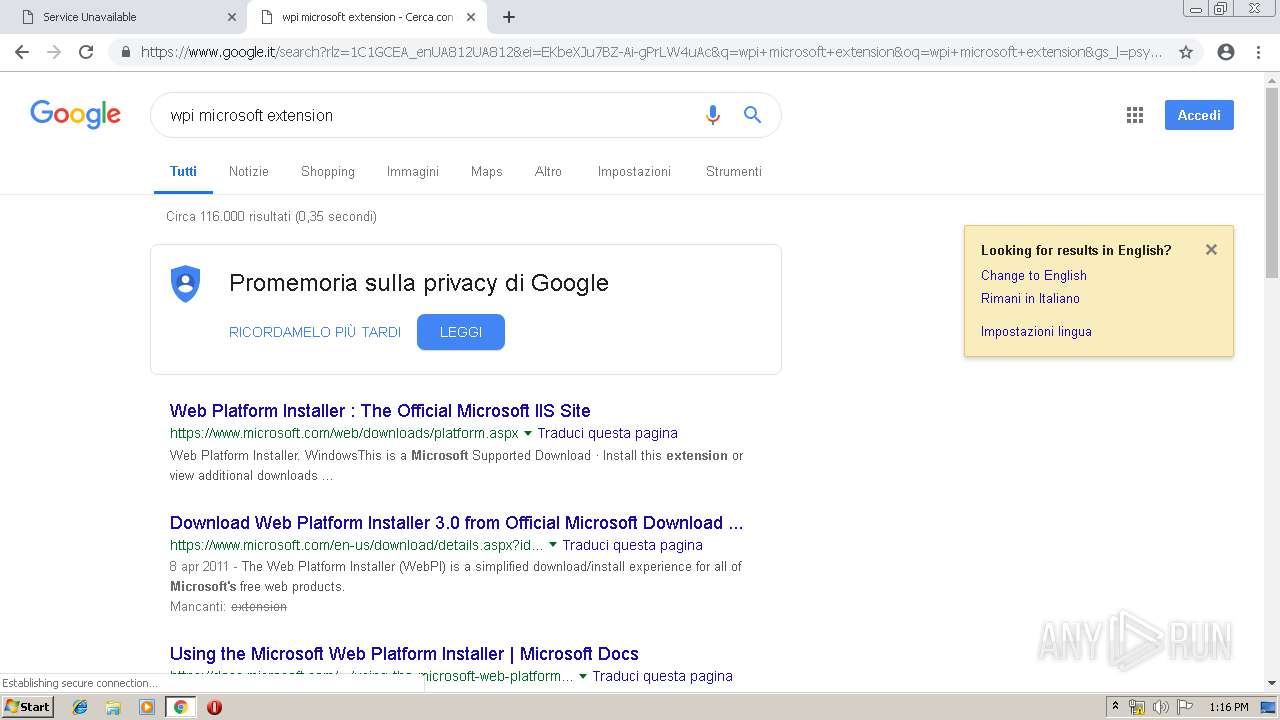This screenshot has height=720, width=1280.
Task: Open Impostazioni search settings
Action: 635,172
